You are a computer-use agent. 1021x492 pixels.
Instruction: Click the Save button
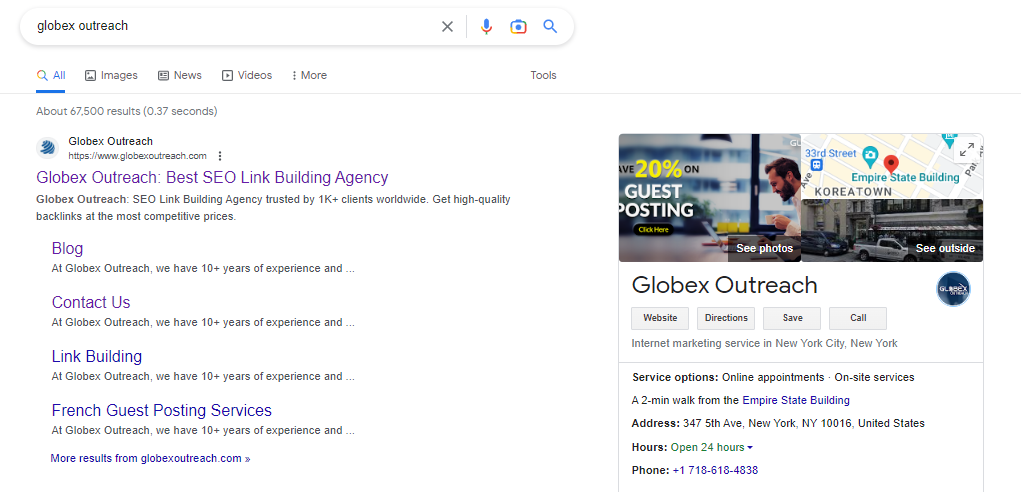coord(792,318)
